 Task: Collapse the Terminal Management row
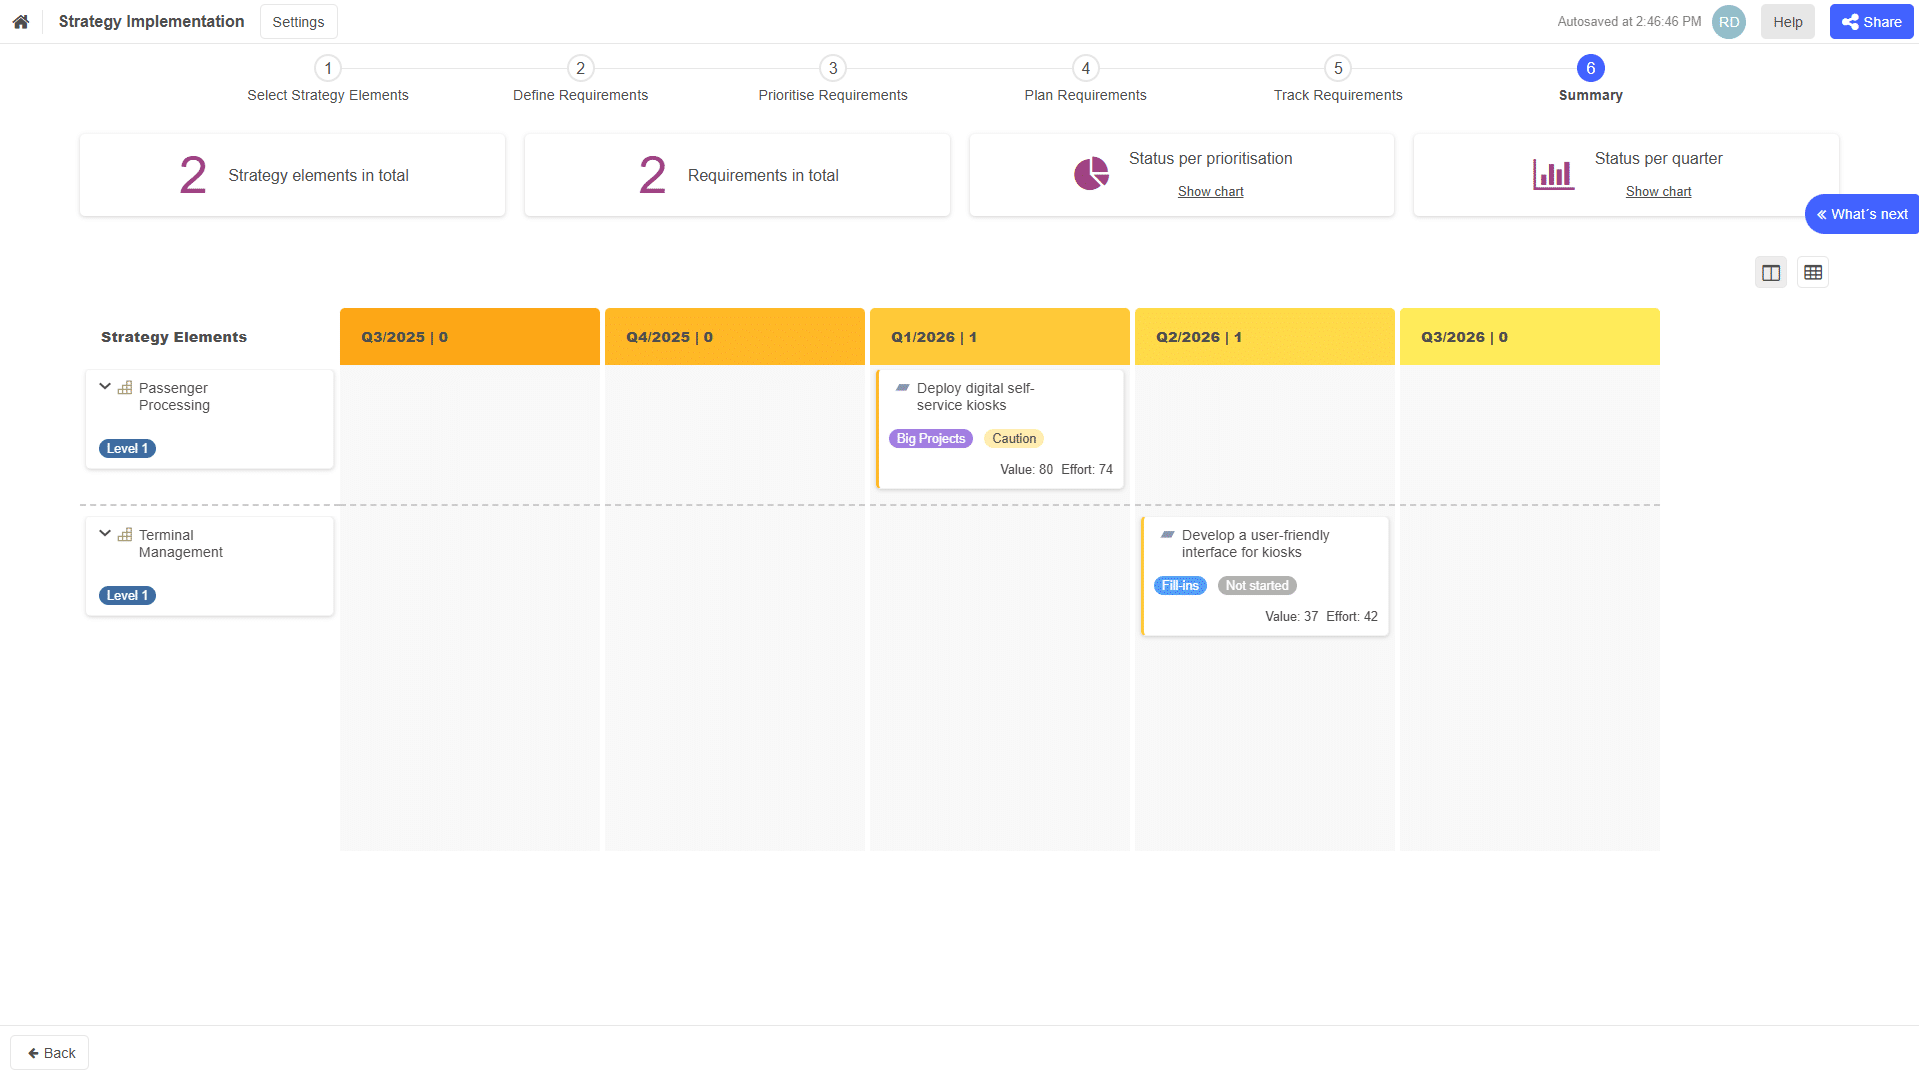click(x=105, y=534)
